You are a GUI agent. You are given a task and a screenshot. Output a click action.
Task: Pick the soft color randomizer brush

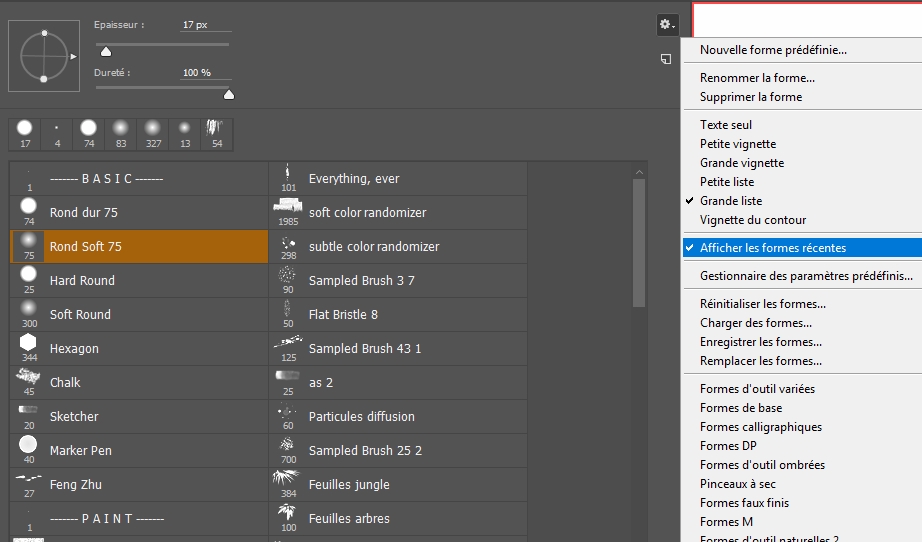tap(397, 212)
